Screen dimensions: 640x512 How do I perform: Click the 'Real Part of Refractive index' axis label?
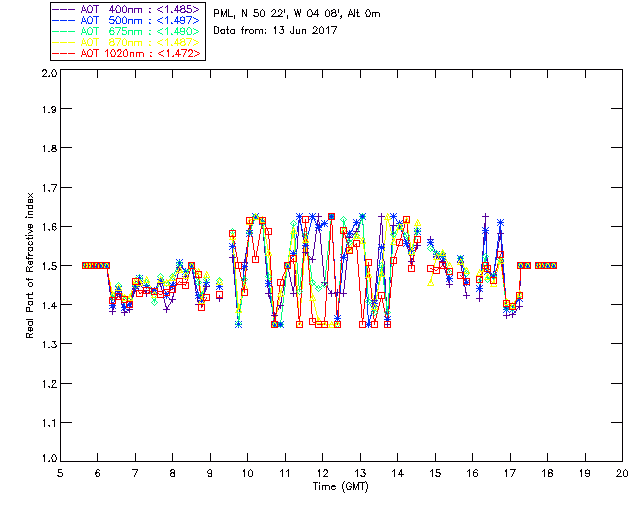coord(29,265)
